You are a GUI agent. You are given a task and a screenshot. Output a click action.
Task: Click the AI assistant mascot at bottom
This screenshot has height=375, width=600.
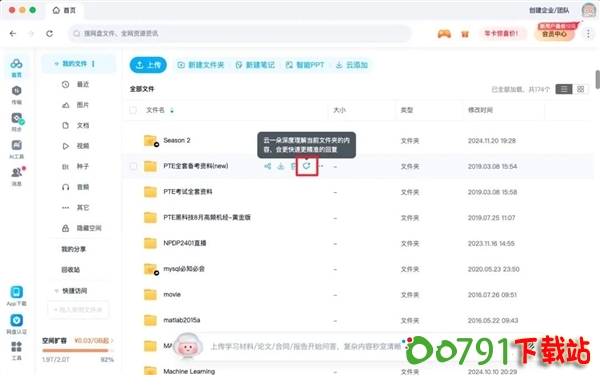point(188,346)
